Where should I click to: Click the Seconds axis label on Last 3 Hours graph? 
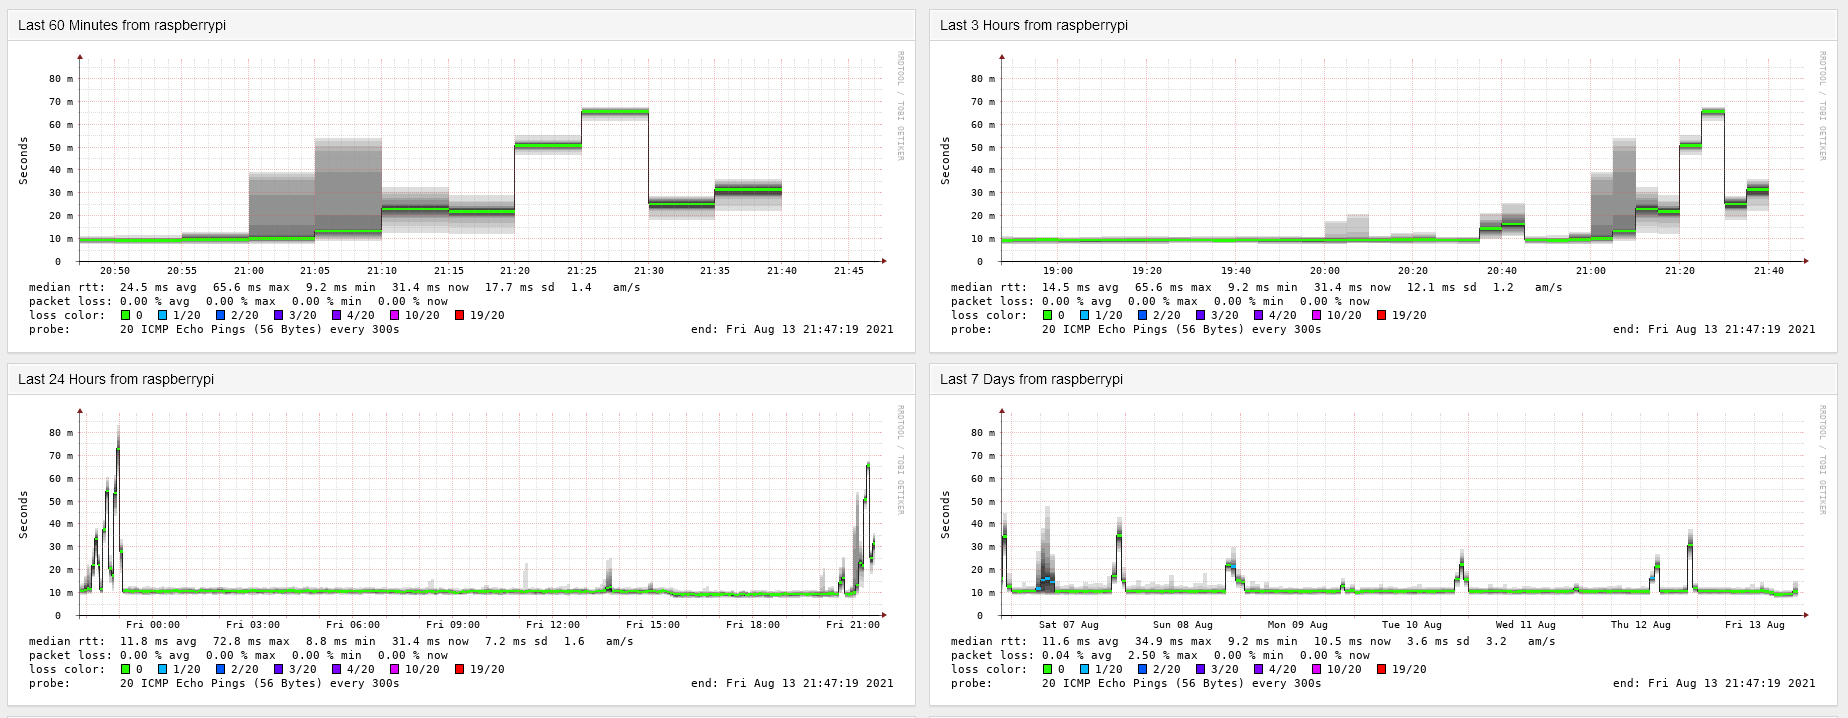(x=946, y=161)
